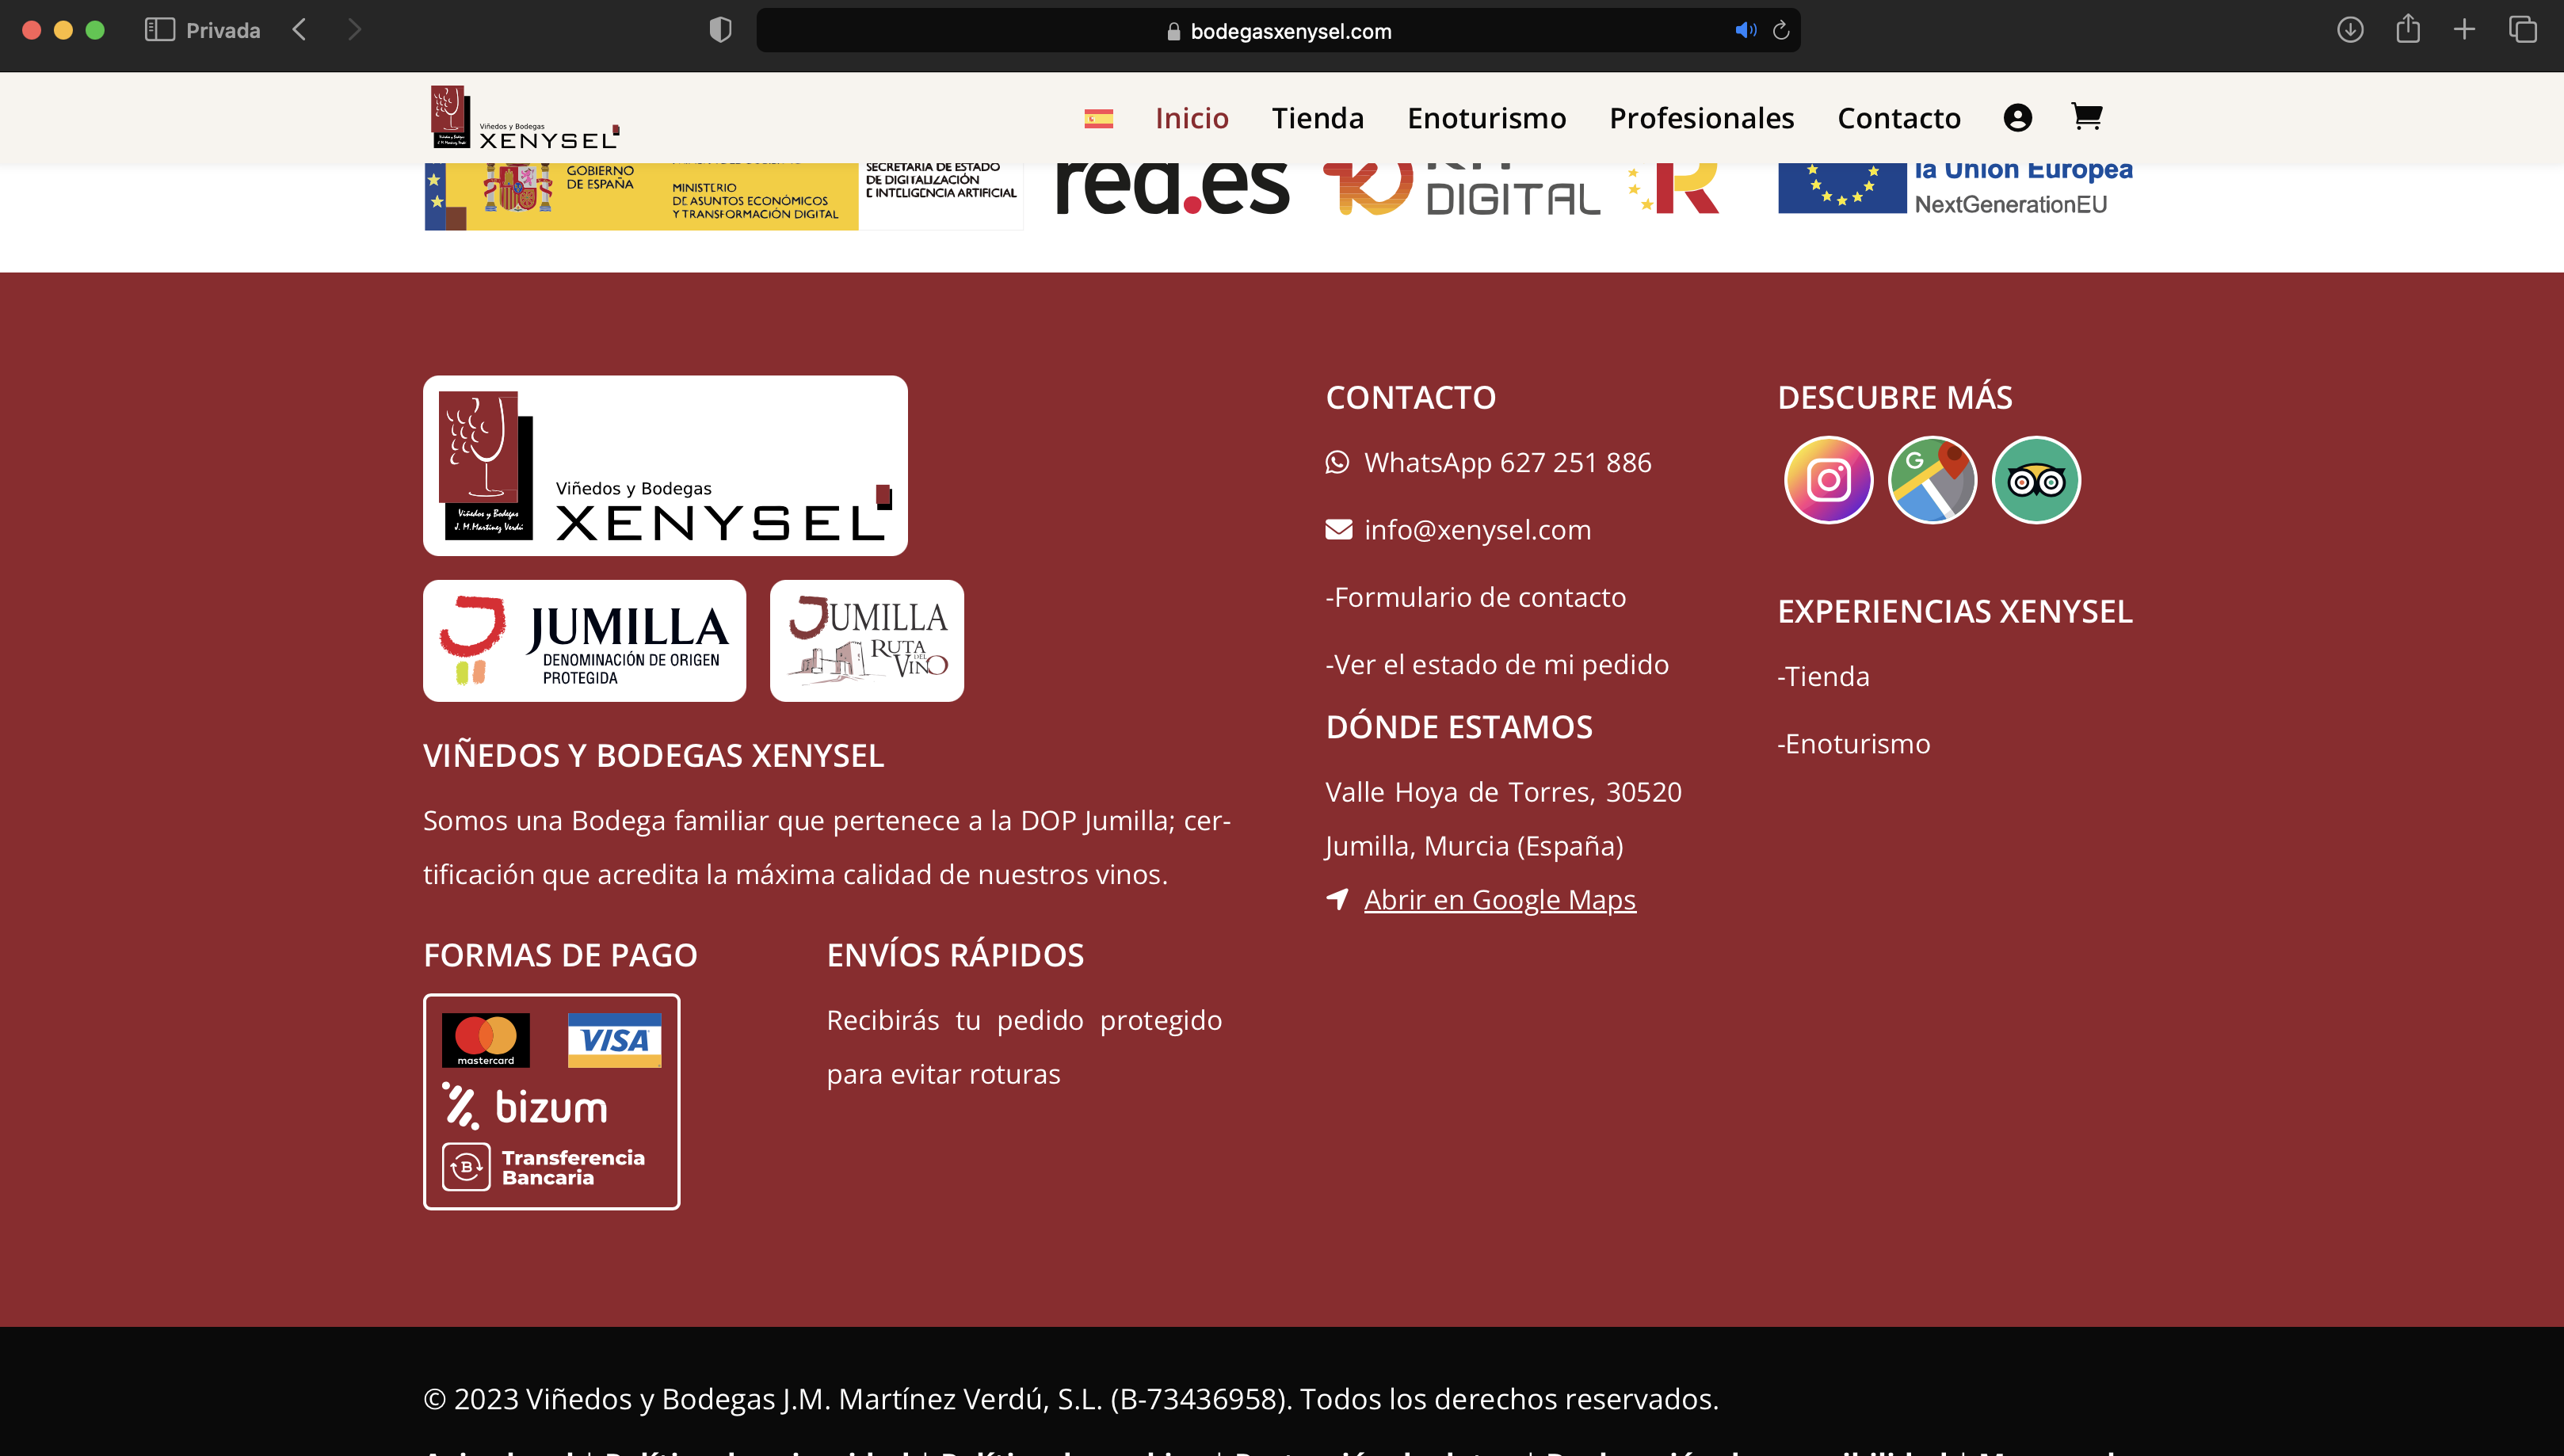The height and width of the screenshot is (1456, 2564).
Task: Open the footer -Enoturismo link
Action: tap(1854, 743)
